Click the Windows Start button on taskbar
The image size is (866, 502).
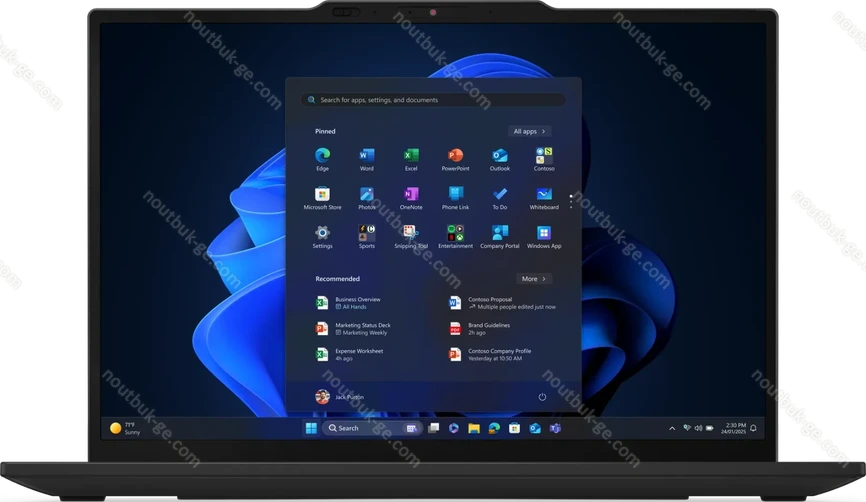[x=310, y=428]
